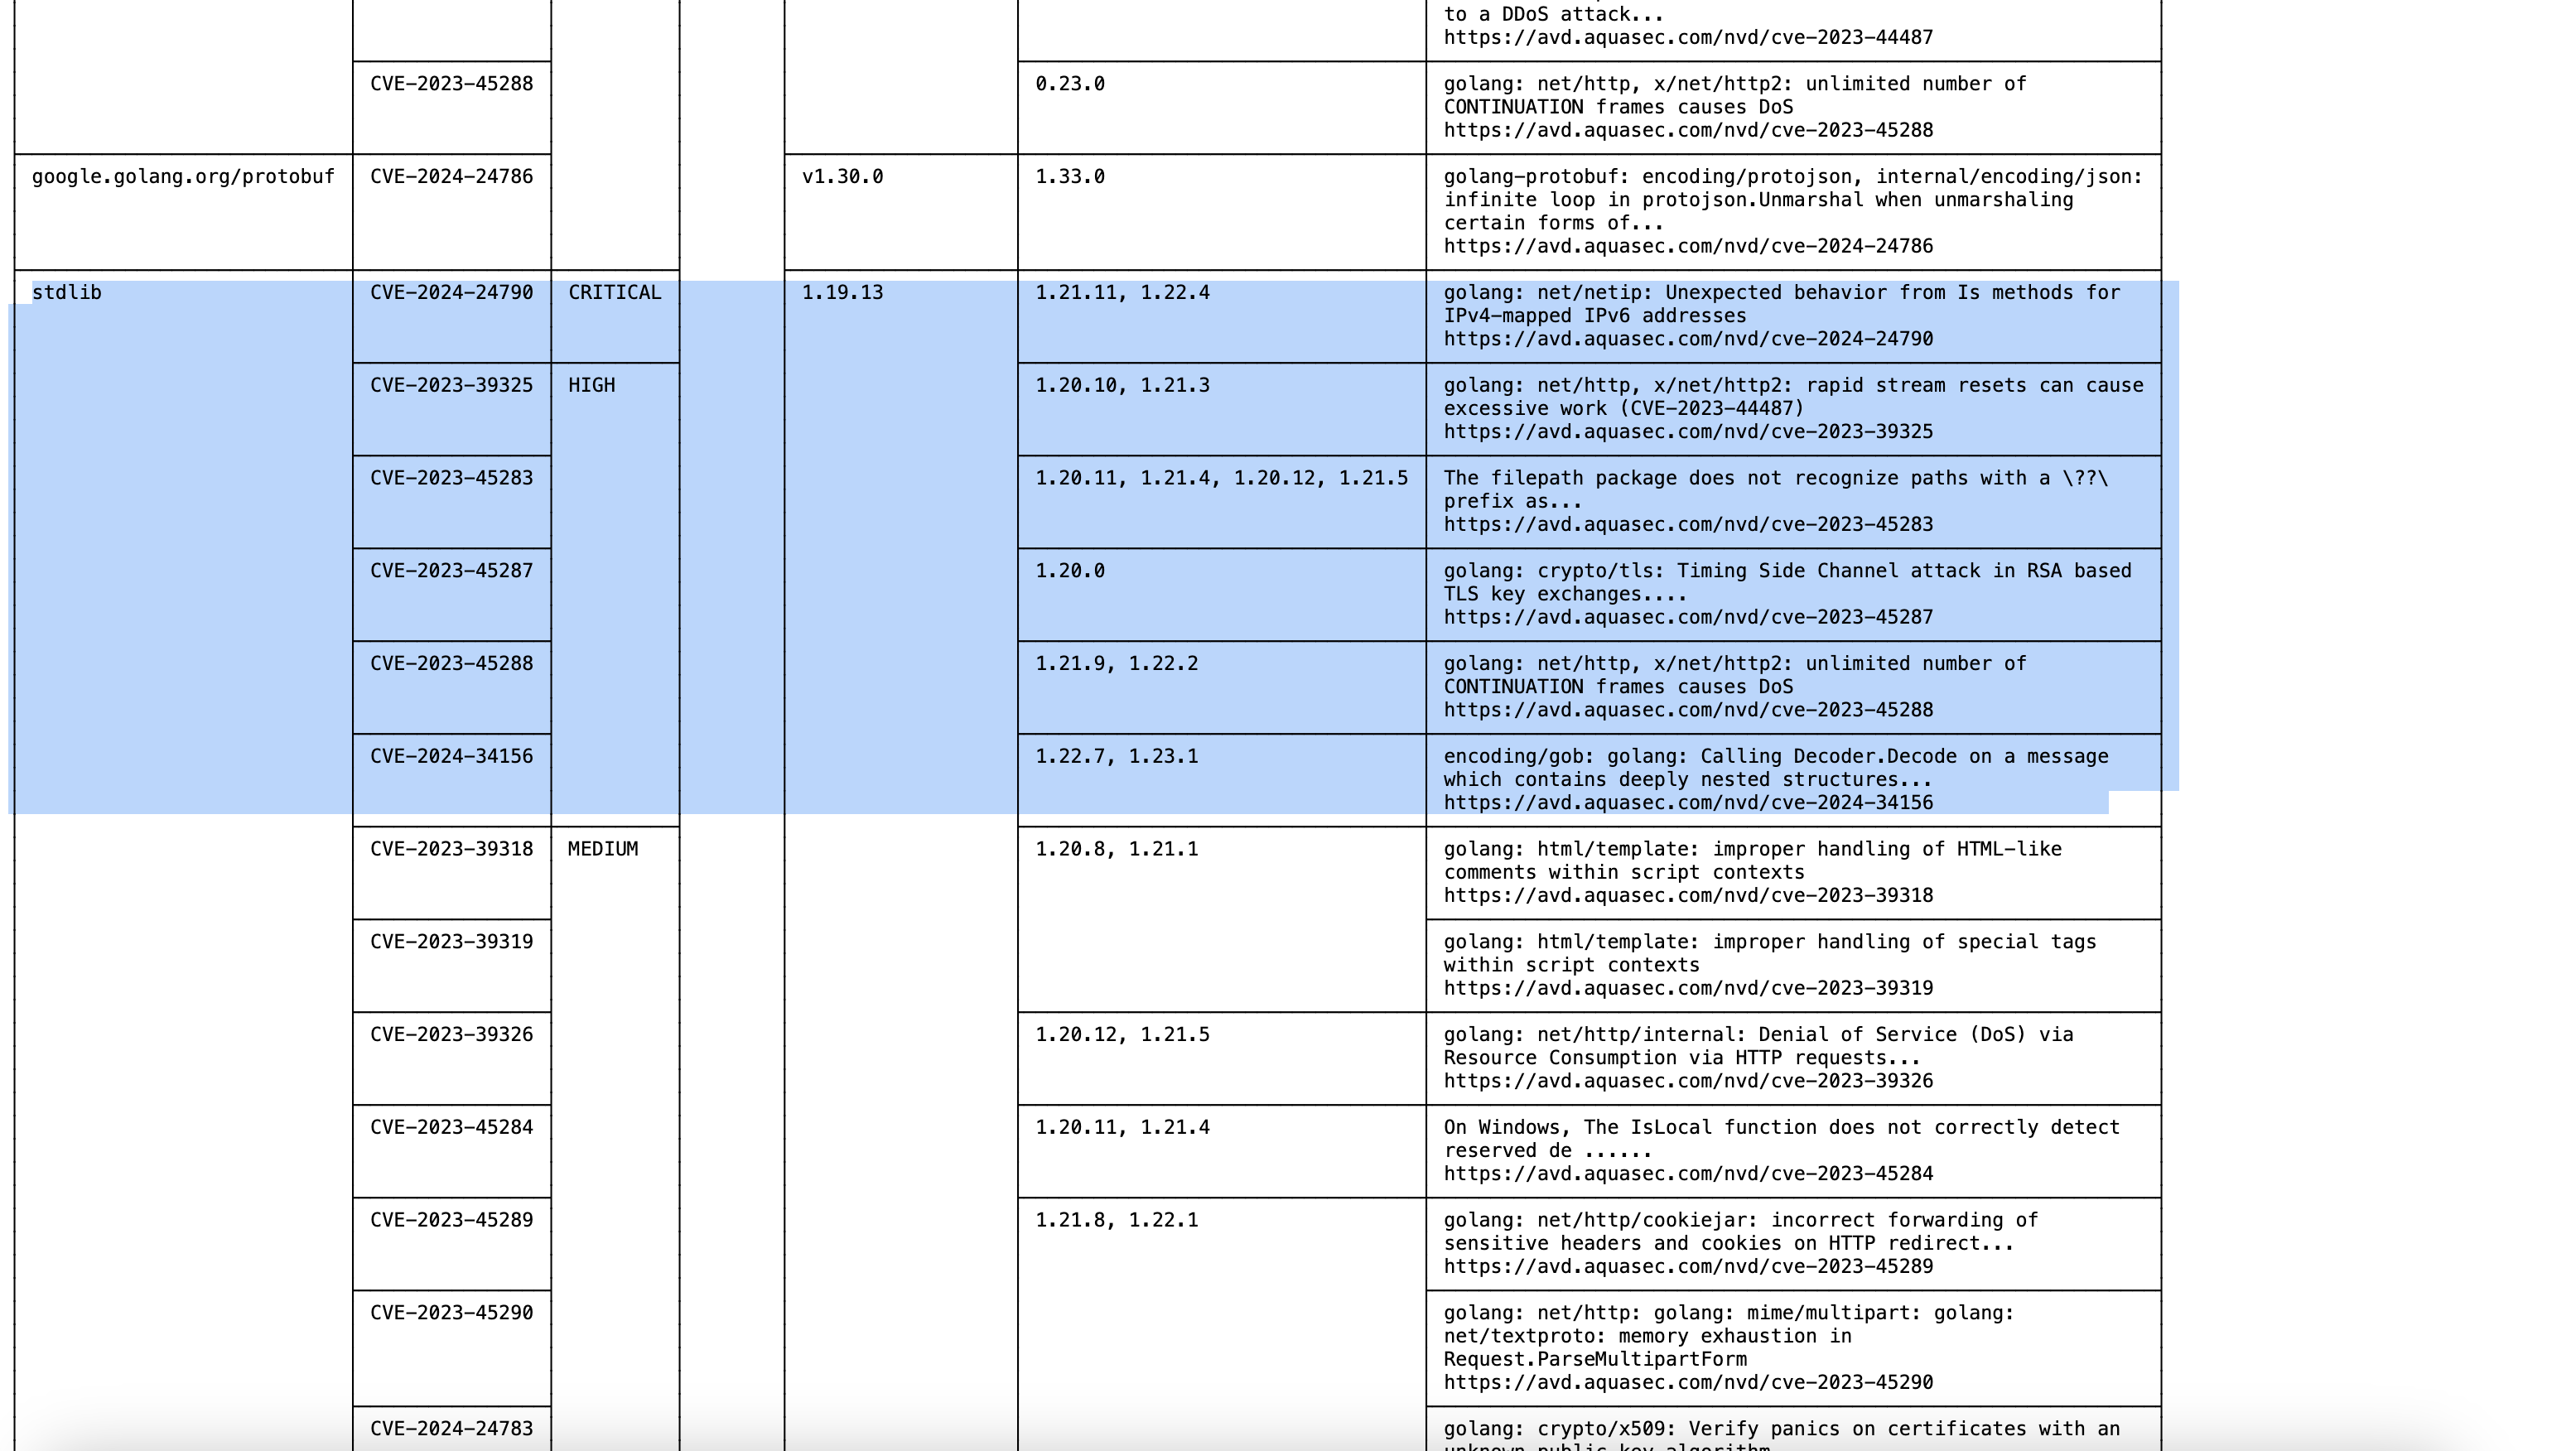Click the CVE-2023-39326 aquasec URL
This screenshot has width=2576, height=1451.
pos(1687,1081)
